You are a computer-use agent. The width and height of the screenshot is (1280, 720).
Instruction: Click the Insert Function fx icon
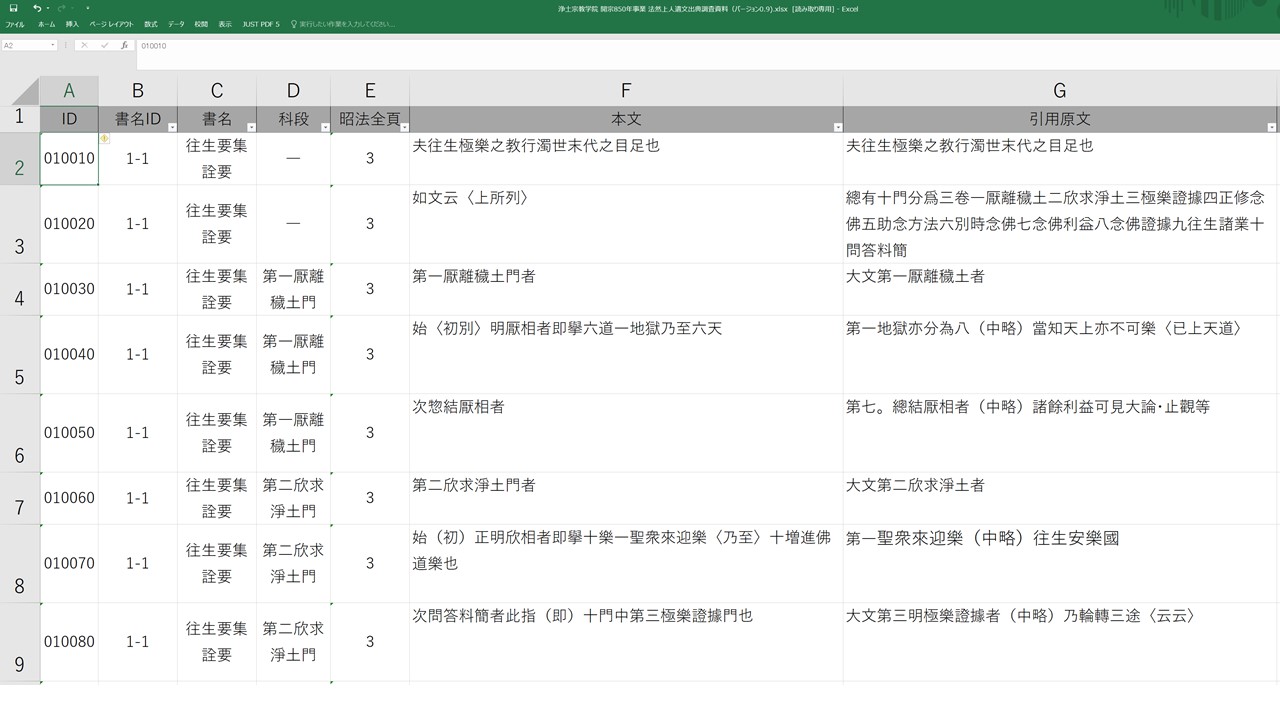[x=124, y=45]
